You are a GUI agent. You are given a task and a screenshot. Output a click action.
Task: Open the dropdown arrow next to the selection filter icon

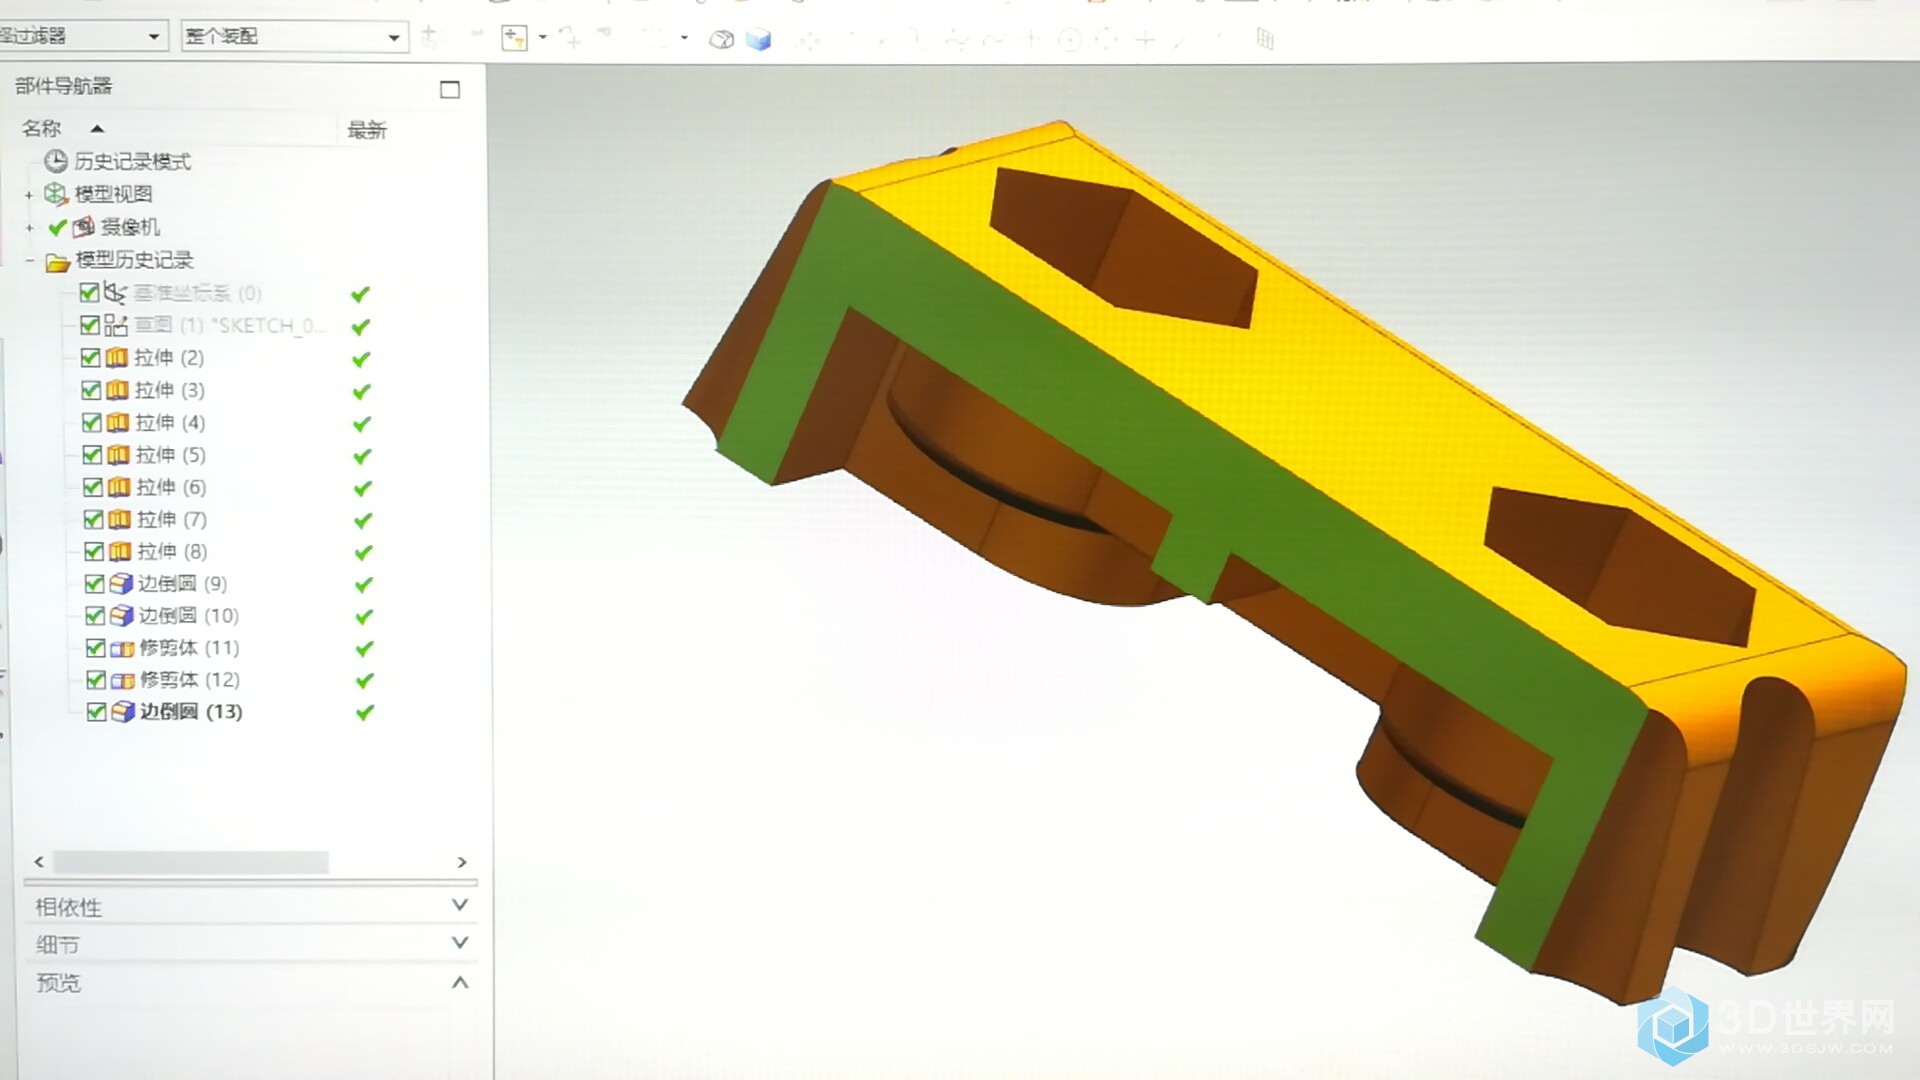pos(543,38)
